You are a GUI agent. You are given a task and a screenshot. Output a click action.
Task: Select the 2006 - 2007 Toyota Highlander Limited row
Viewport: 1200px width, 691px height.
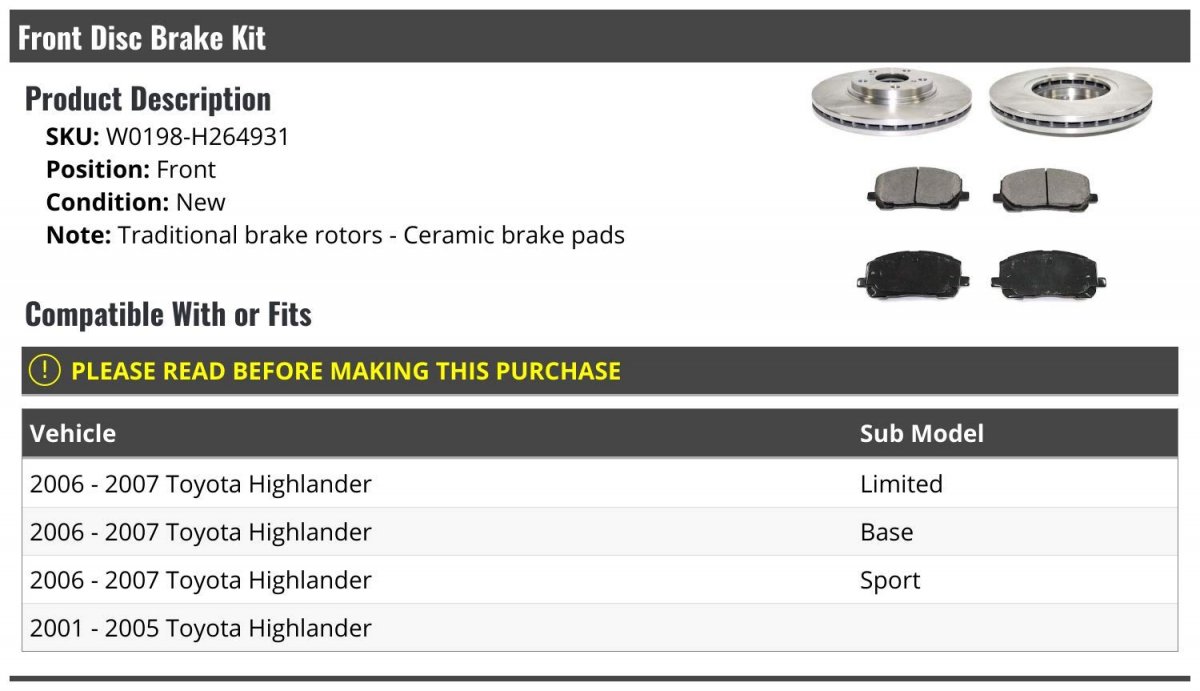pyautogui.click(x=599, y=484)
